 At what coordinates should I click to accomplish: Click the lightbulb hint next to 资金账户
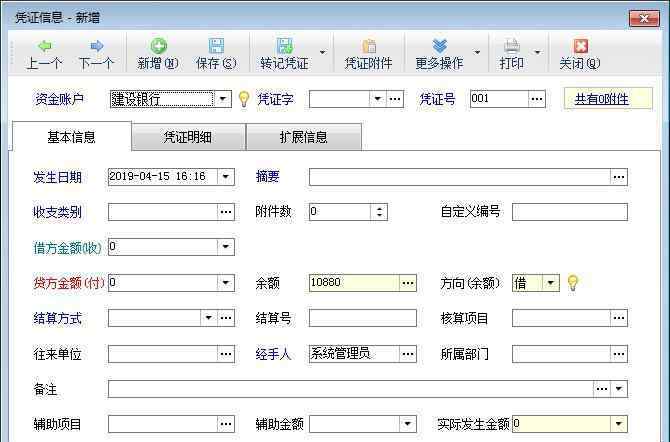tap(244, 99)
